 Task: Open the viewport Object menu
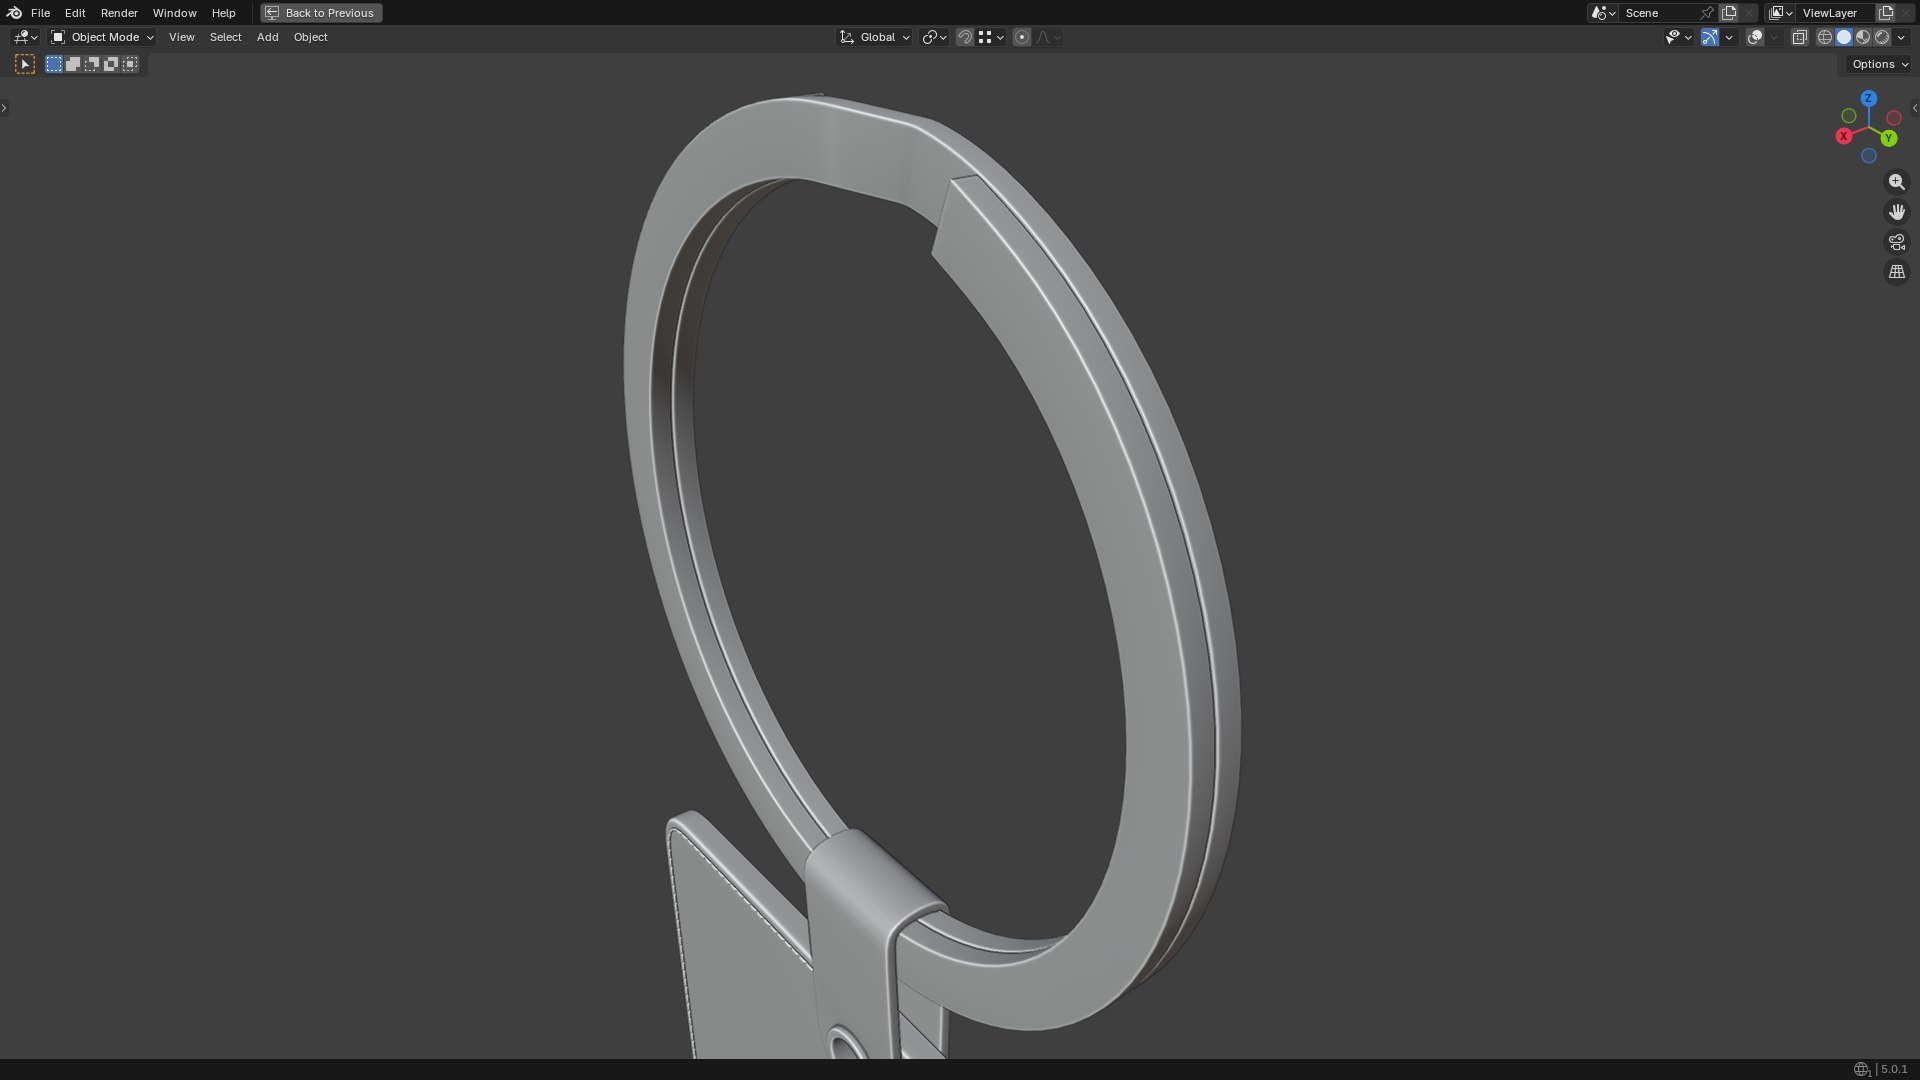(x=310, y=37)
